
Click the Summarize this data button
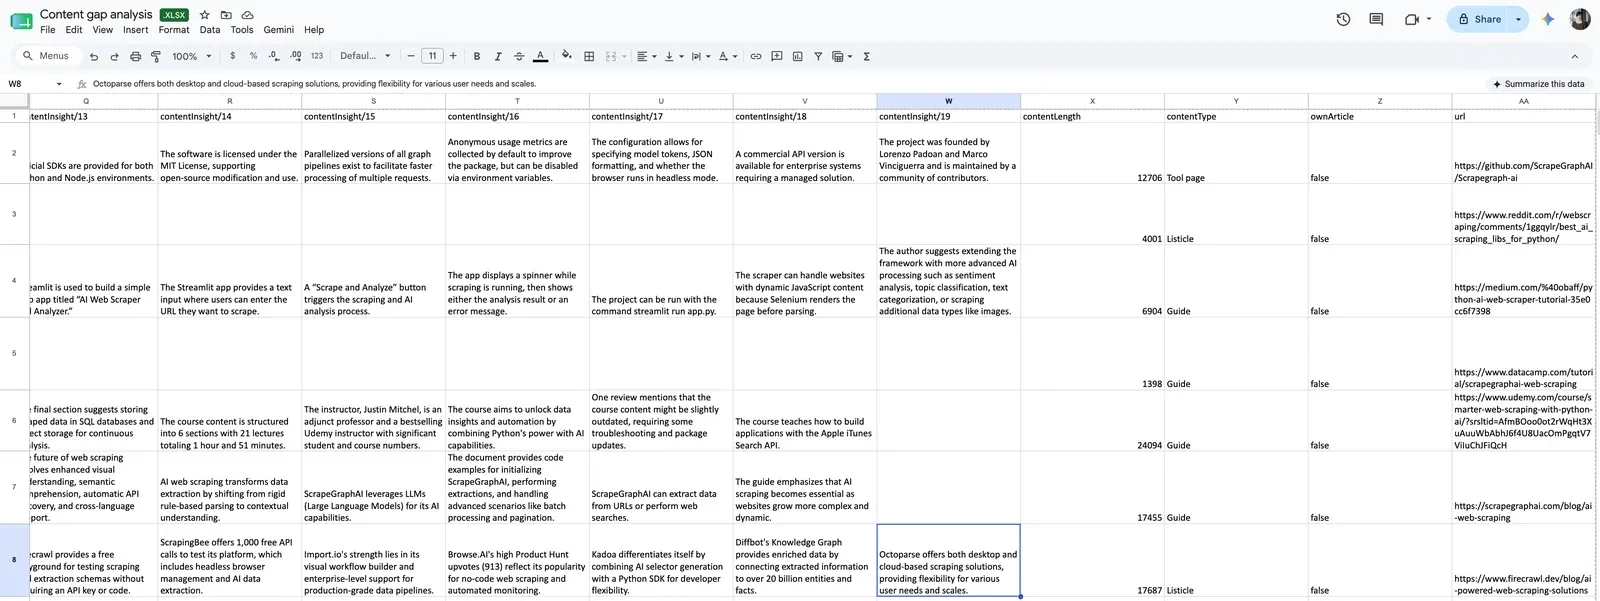point(1539,84)
